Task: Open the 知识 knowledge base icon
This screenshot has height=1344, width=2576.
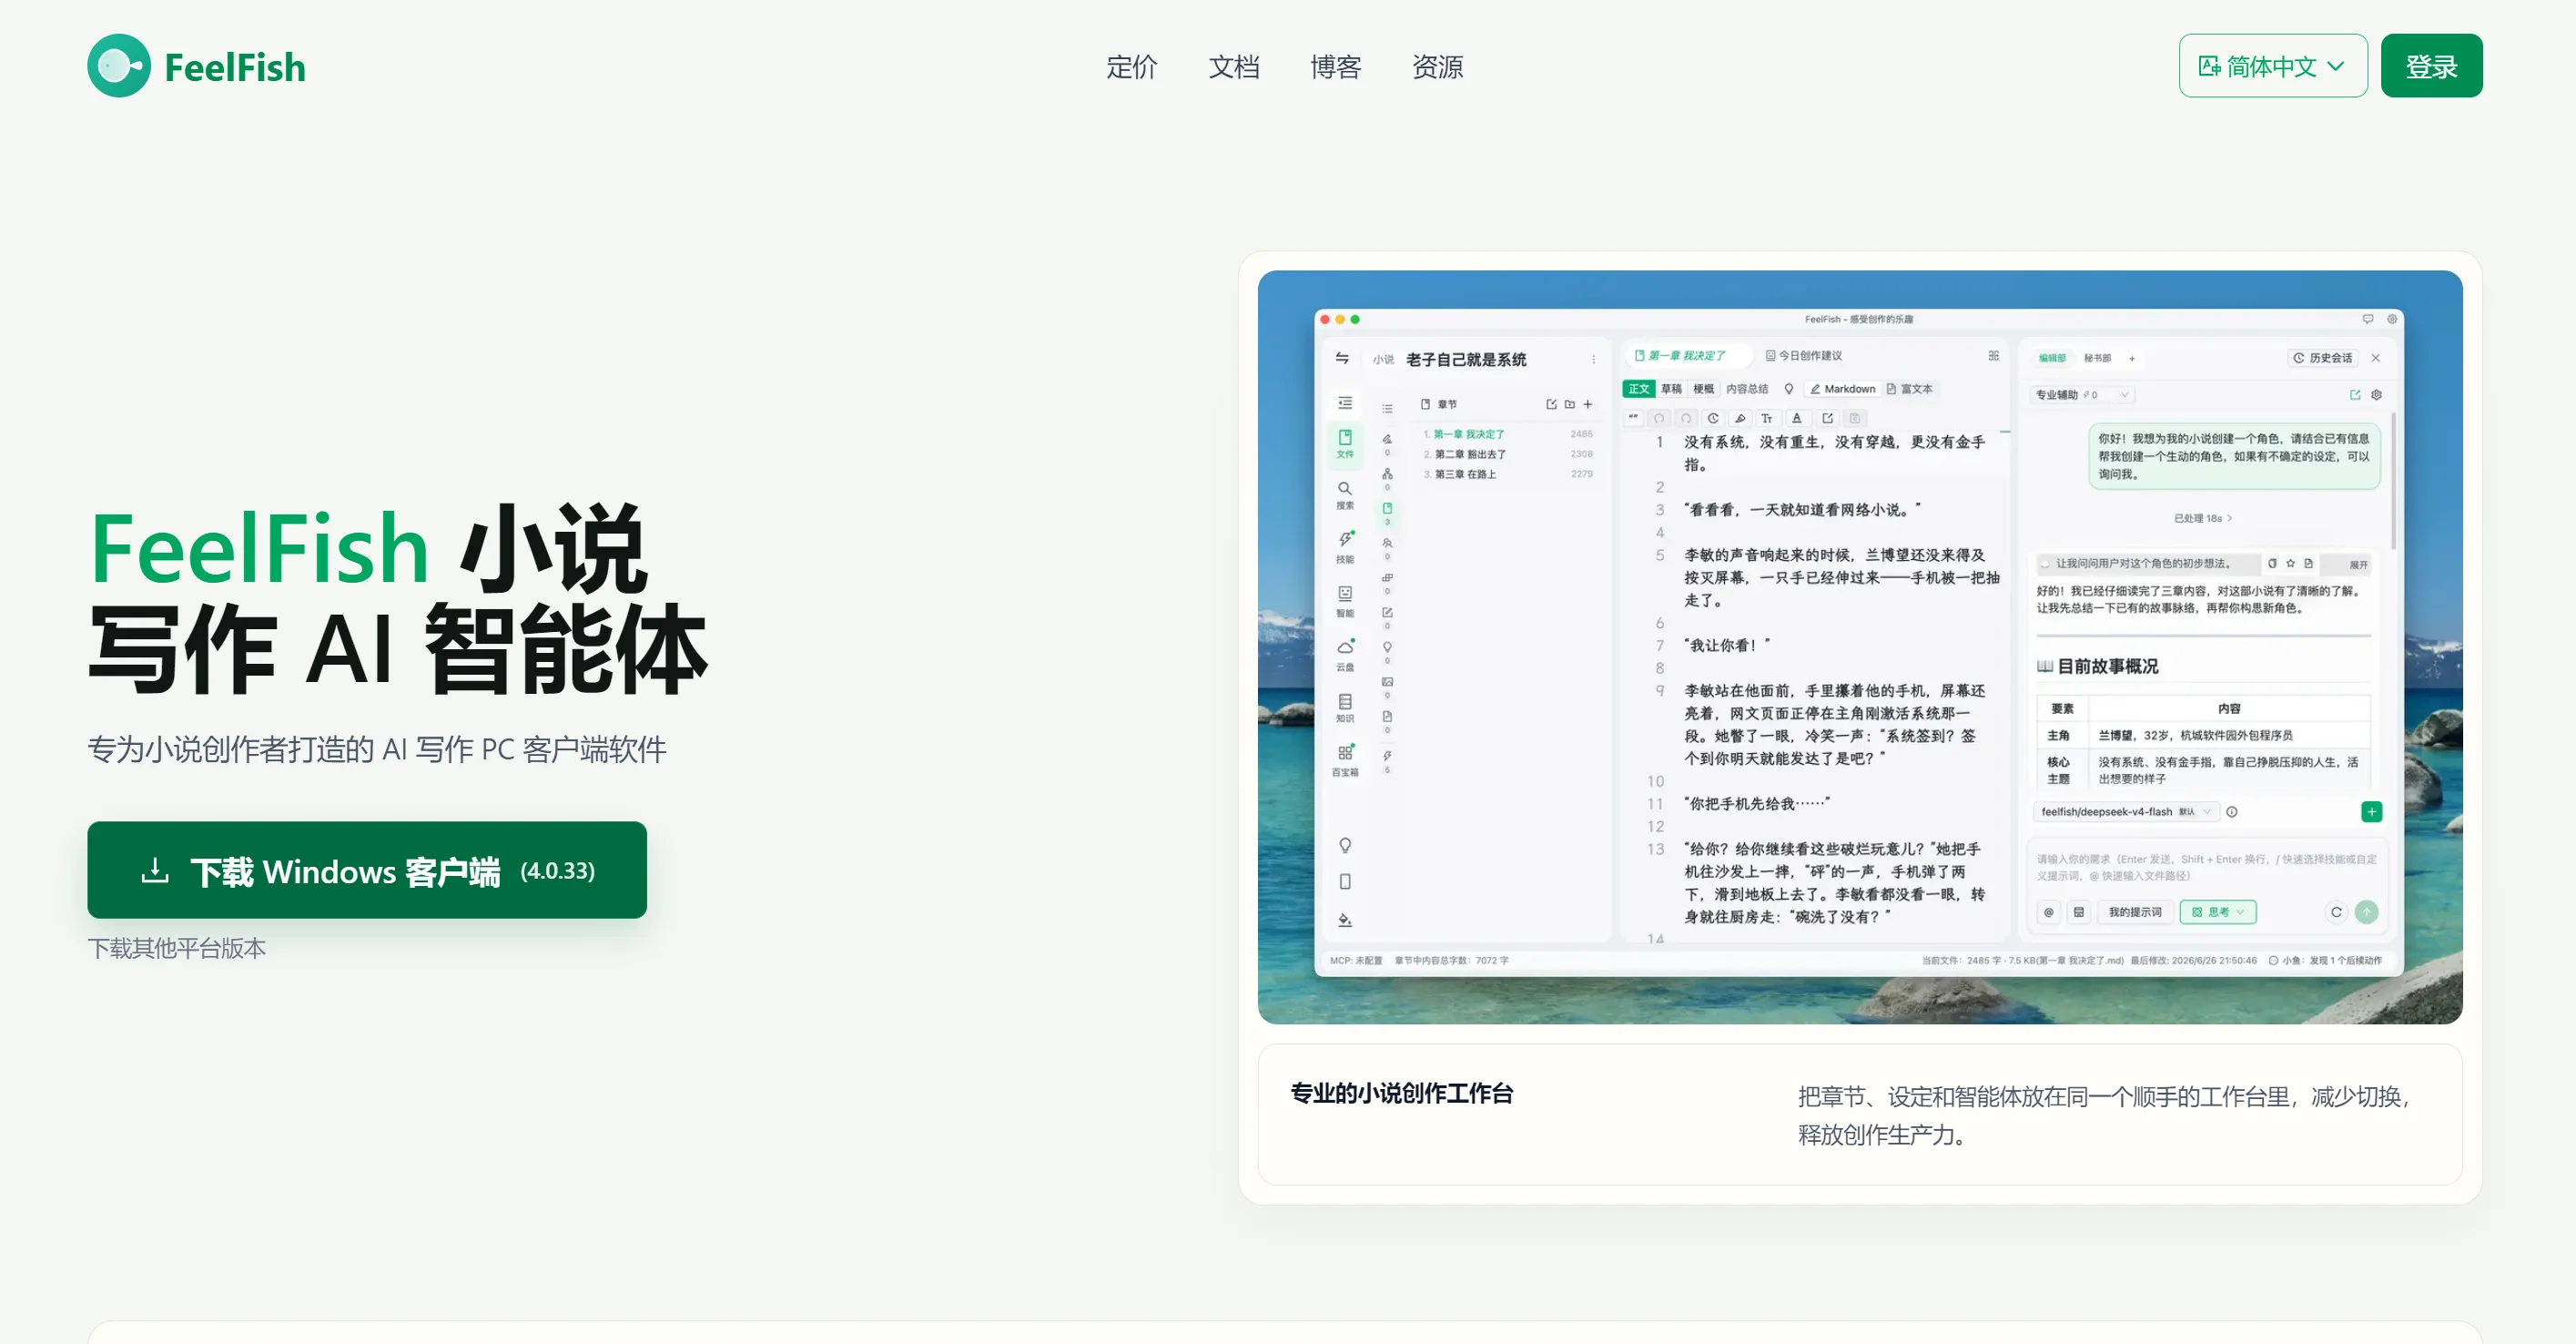Action: point(1345,708)
